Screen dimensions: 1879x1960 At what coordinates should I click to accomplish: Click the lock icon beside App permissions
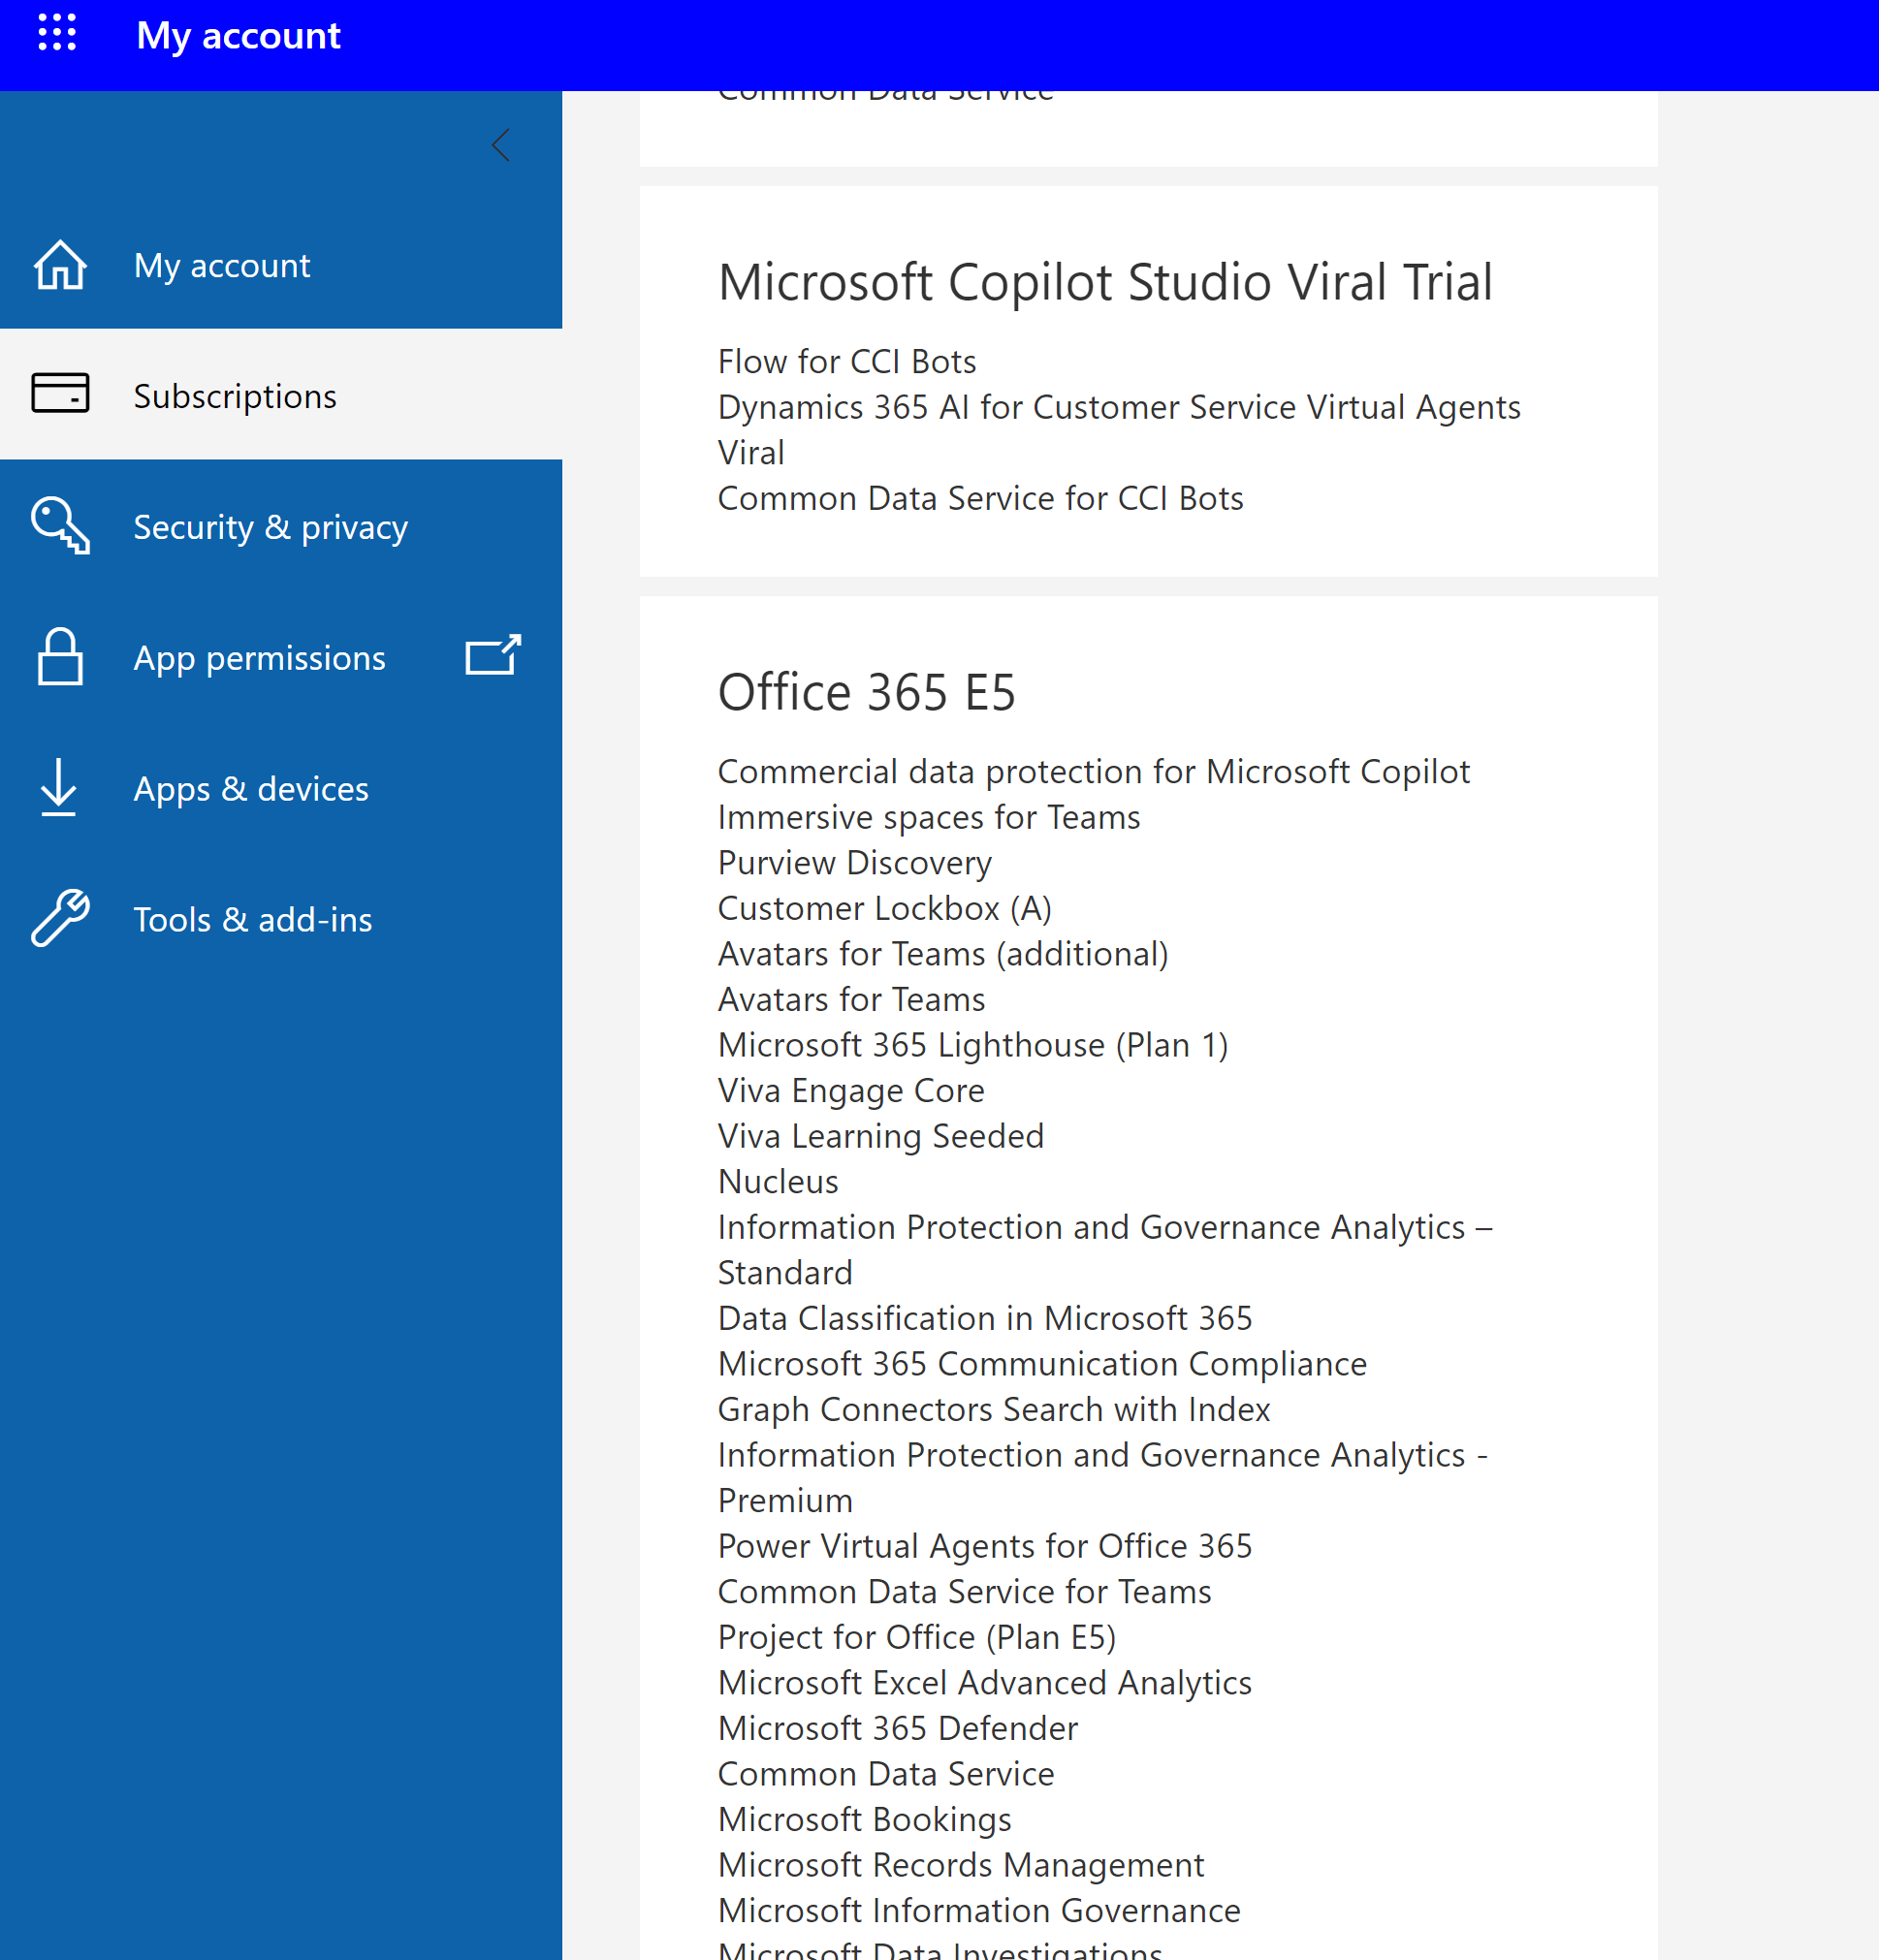pos(60,657)
